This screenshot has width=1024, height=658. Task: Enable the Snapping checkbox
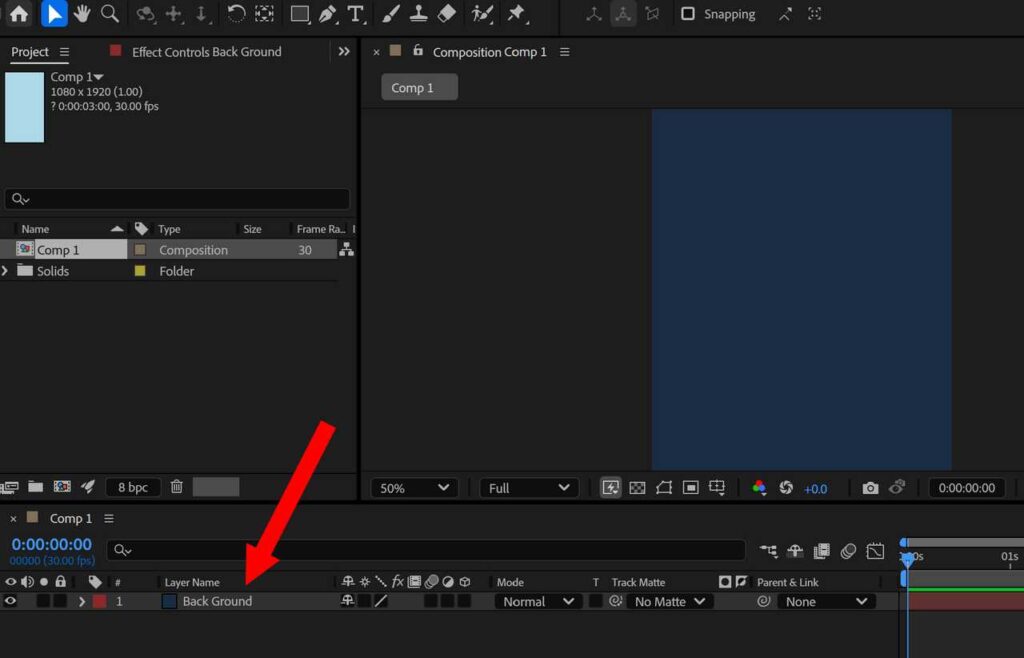pyautogui.click(x=688, y=14)
